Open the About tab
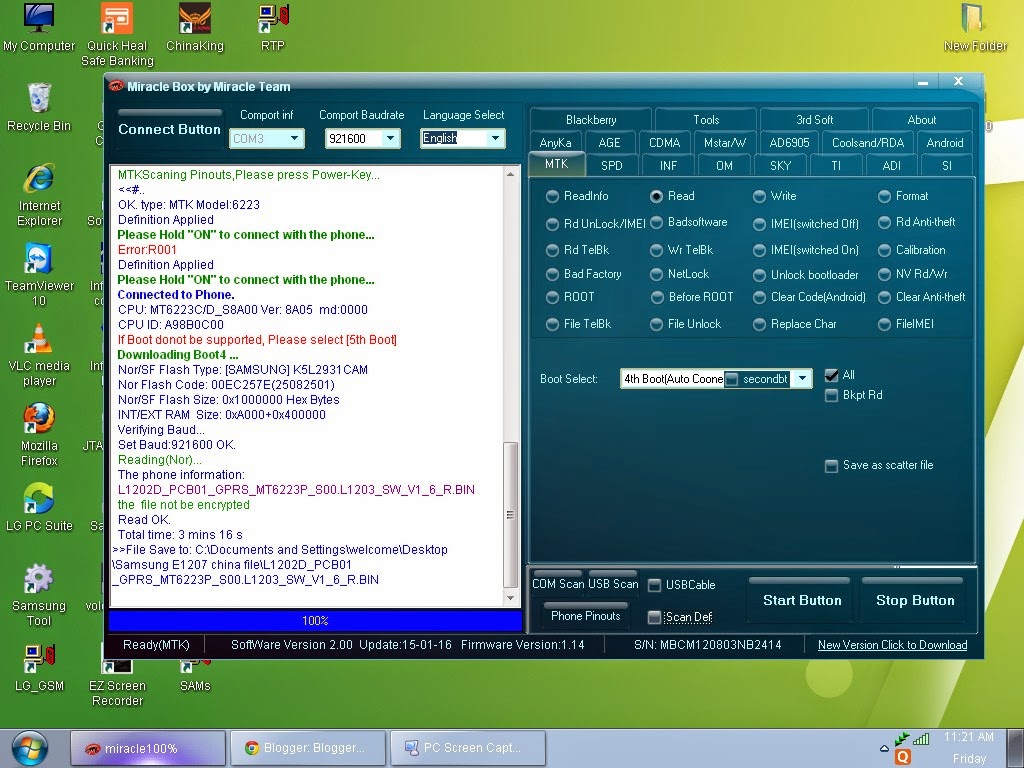This screenshot has height=768, width=1024. (921, 120)
